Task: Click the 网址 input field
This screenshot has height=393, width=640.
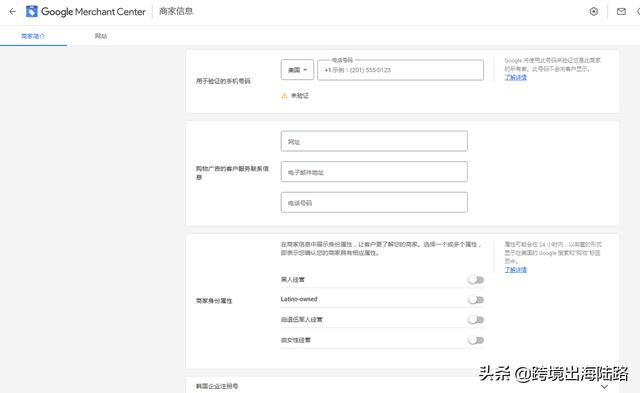Action: pos(374,141)
